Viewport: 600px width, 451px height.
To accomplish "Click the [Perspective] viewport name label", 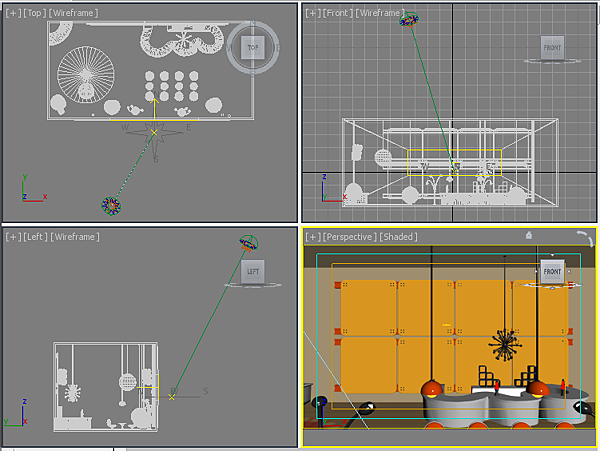I will coord(349,237).
